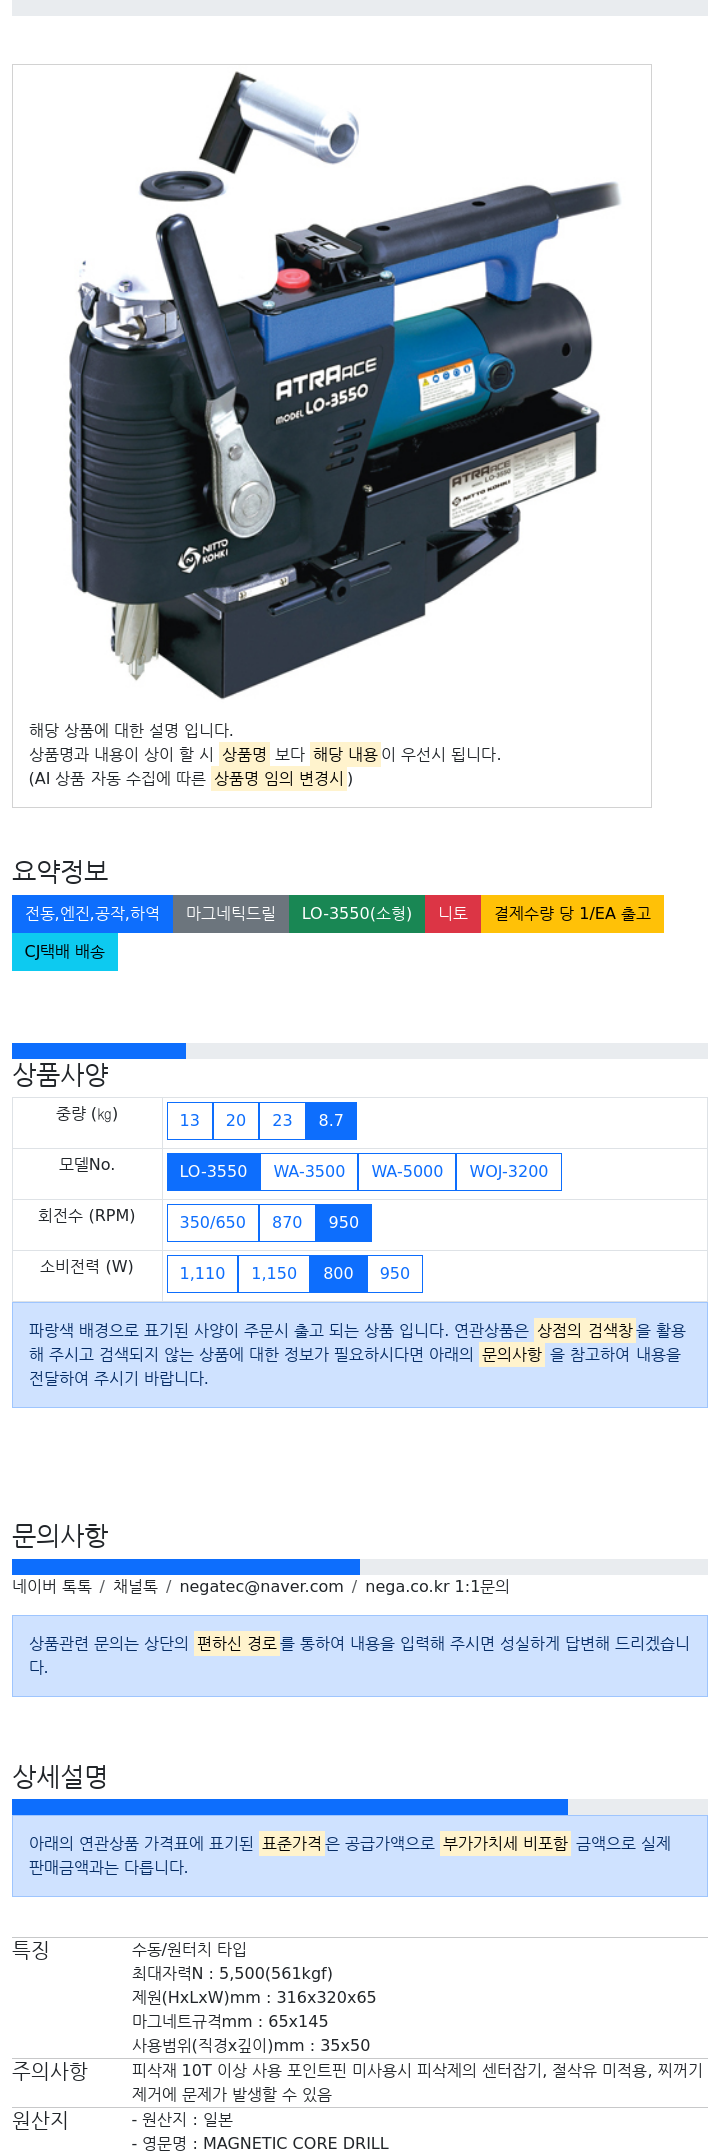
Task: Select the 8.7 kg weight option
Action: [x=331, y=1121]
